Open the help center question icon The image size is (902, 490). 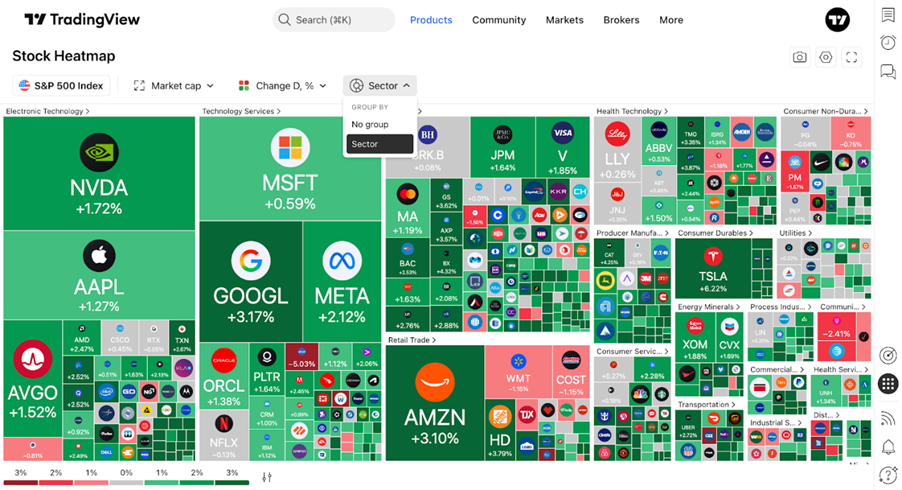point(888,475)
